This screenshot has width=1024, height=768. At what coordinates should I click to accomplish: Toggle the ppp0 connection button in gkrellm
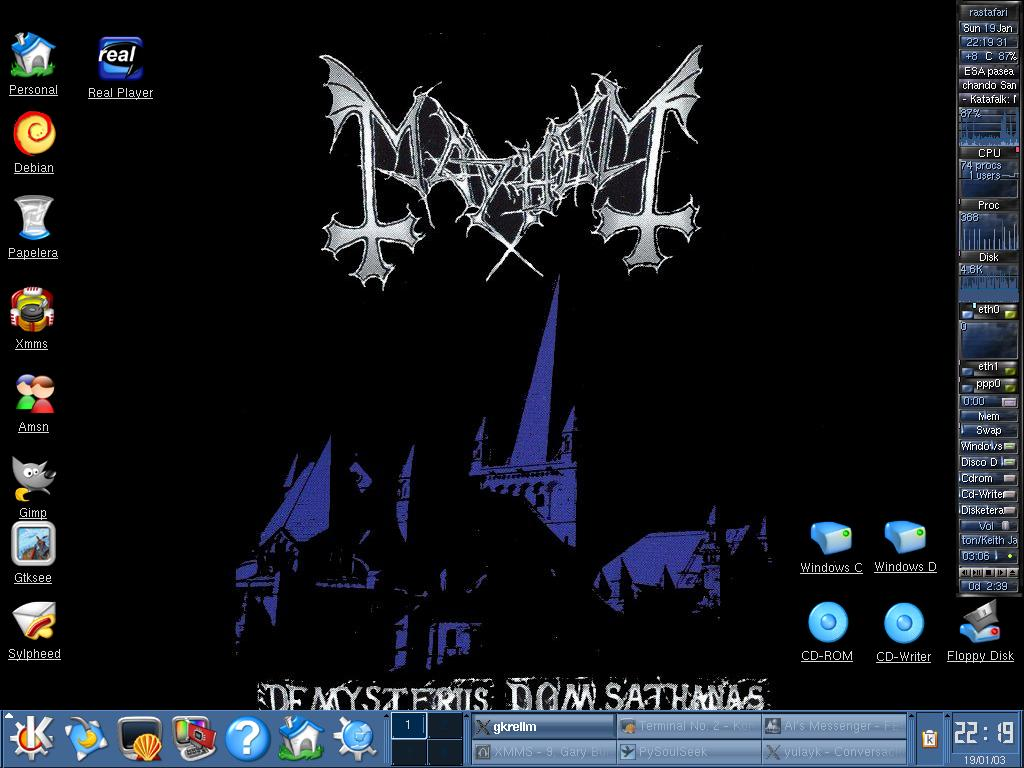(1010, 387)
